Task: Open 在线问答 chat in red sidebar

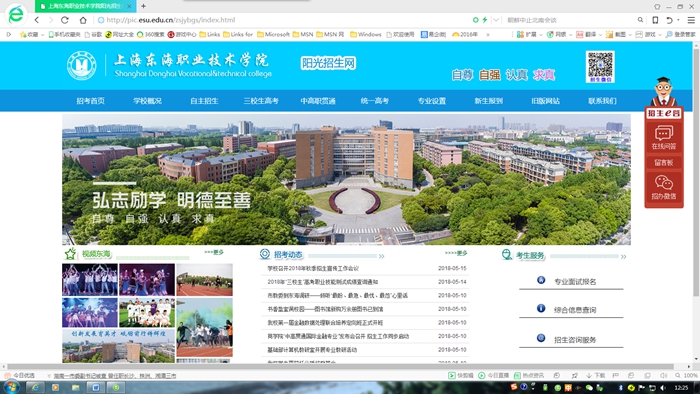Action: click(x=663, y=137)
